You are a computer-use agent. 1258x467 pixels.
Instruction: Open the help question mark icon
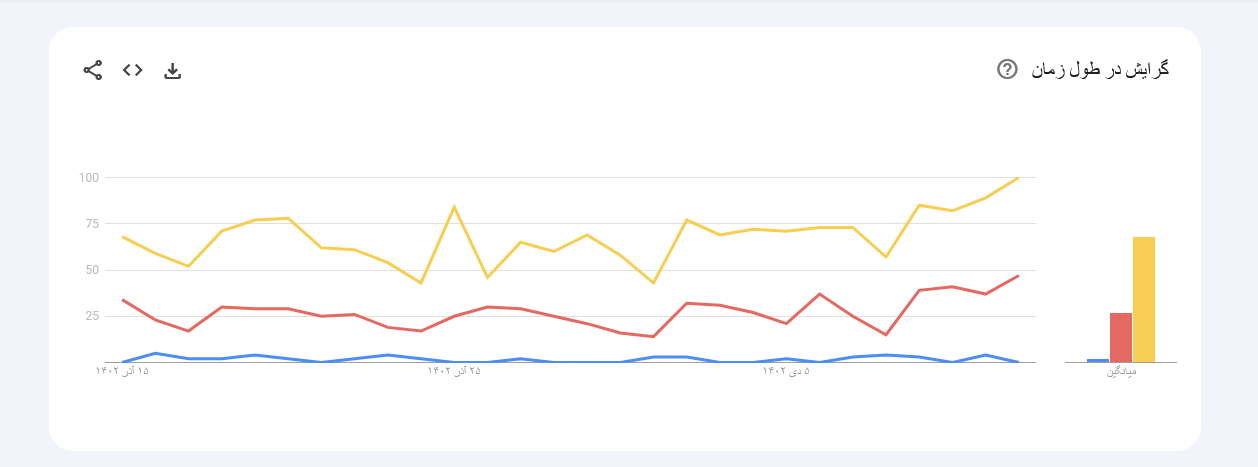click(1007, 69)
